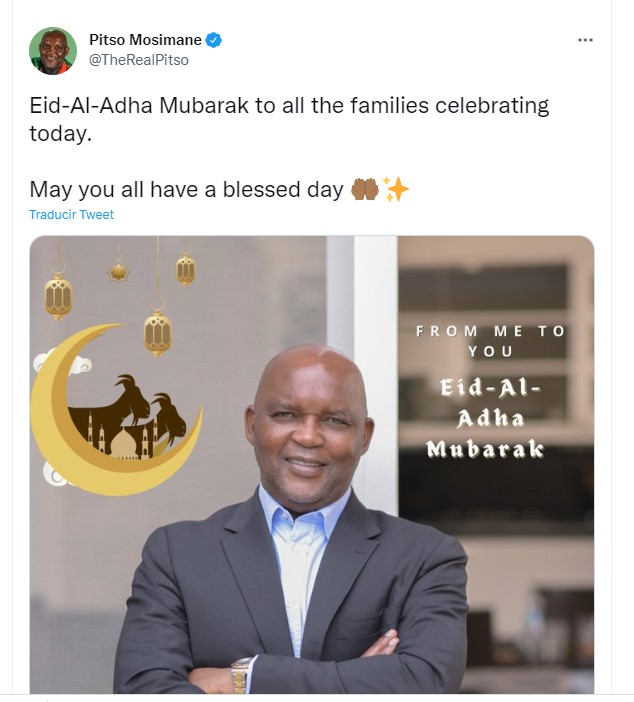
Task: Click the mosque silhouette in the crescent
Action: pos(122,439)
